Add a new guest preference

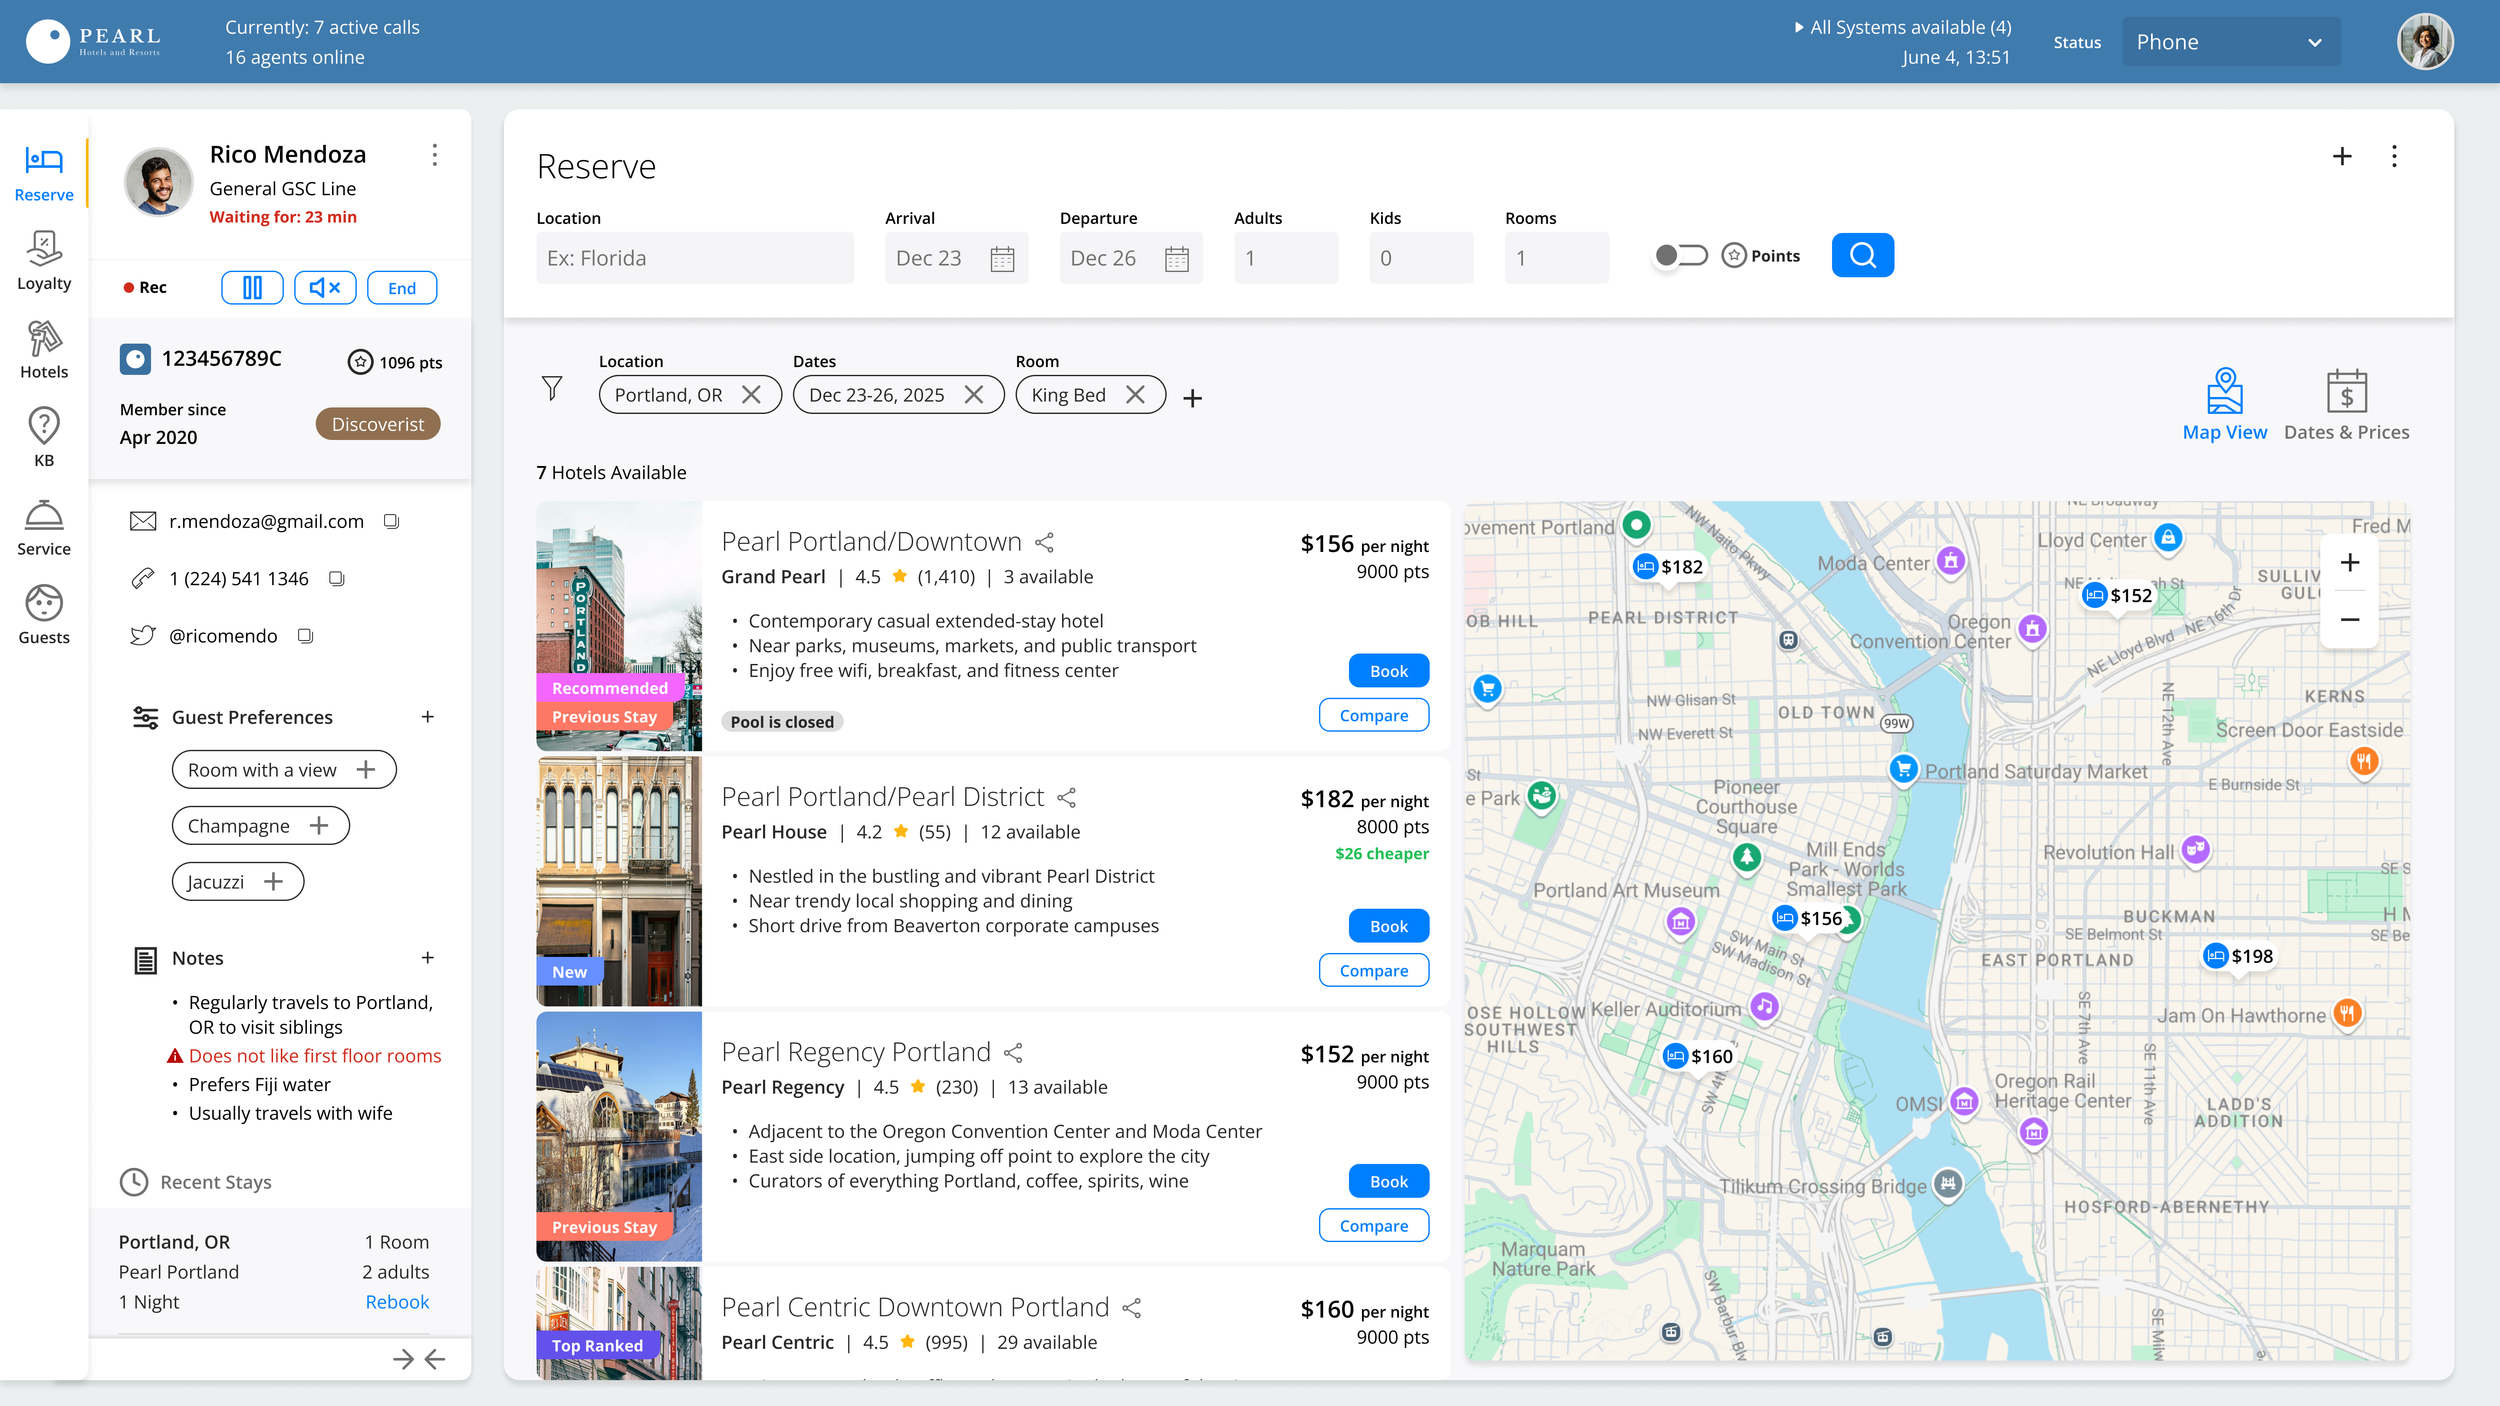click(428, 717)
